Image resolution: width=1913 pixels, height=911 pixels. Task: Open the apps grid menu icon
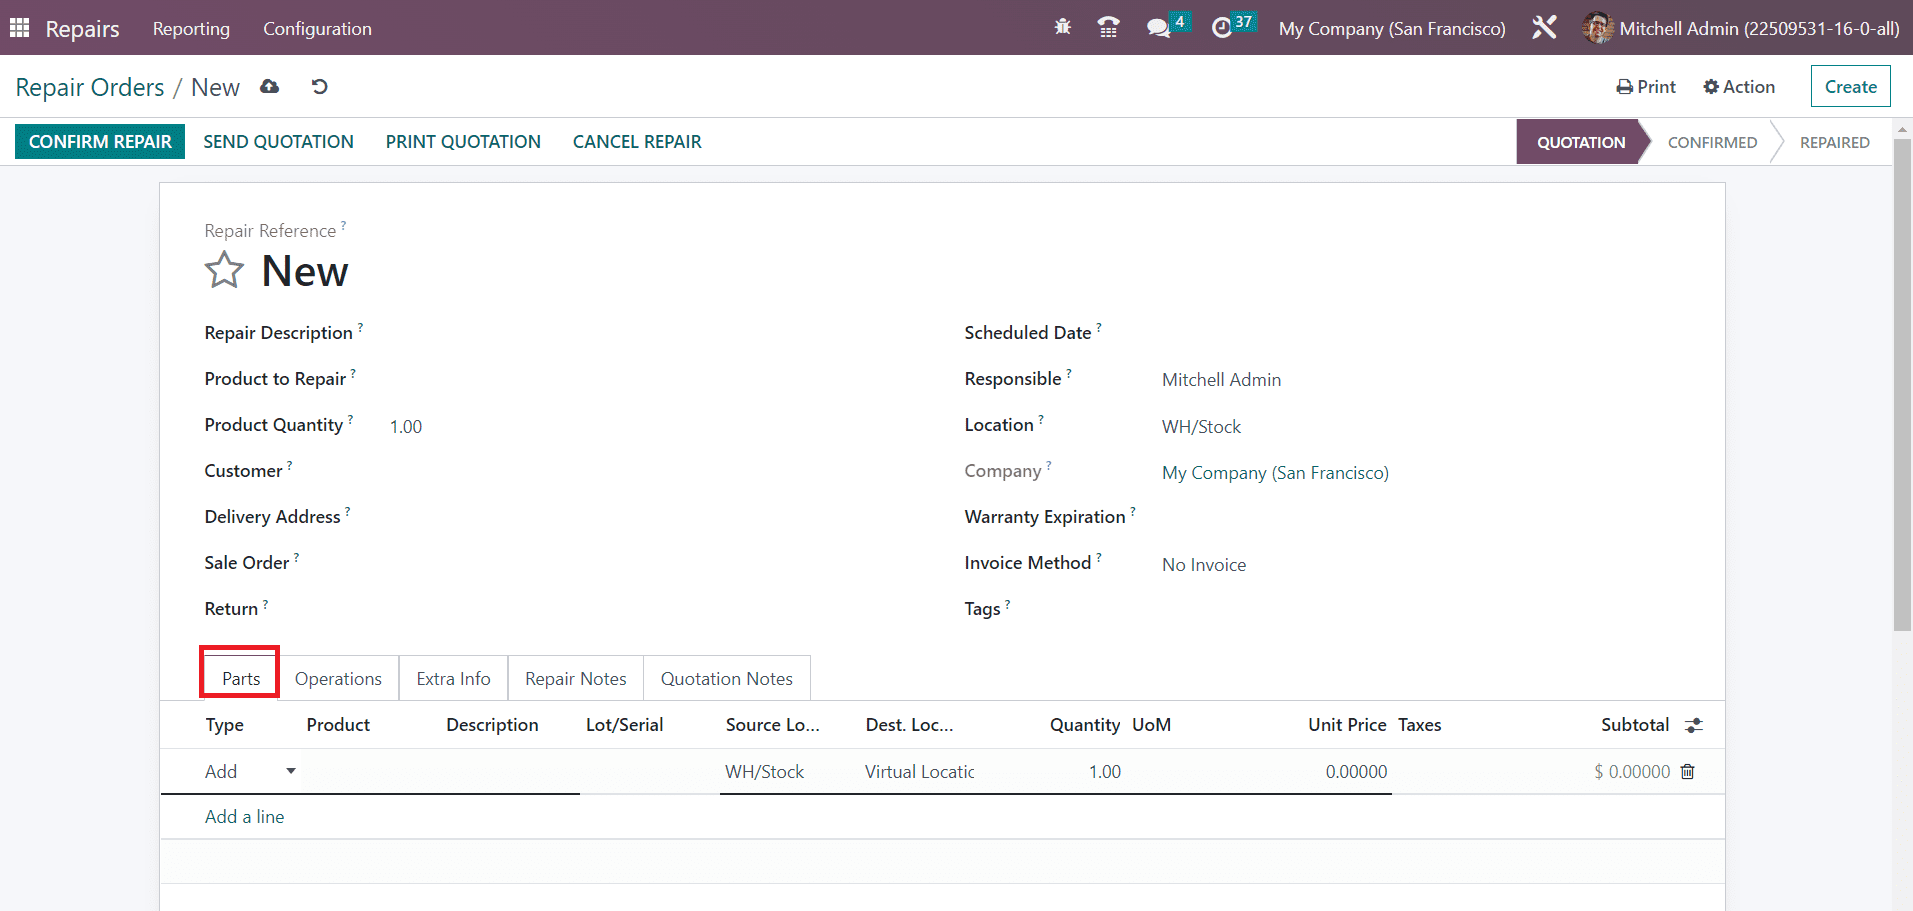click(x=19, y=28)
